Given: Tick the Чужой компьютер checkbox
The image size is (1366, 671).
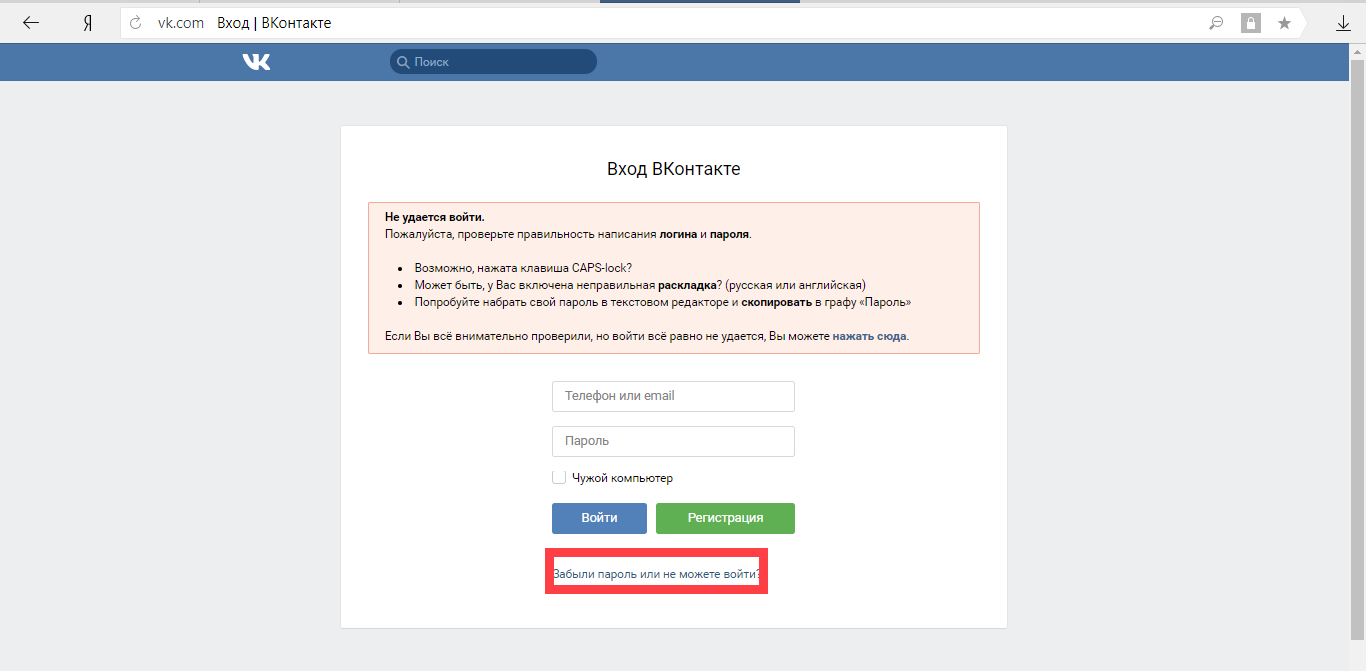Looking at the screenshot, I should [559, 478].
